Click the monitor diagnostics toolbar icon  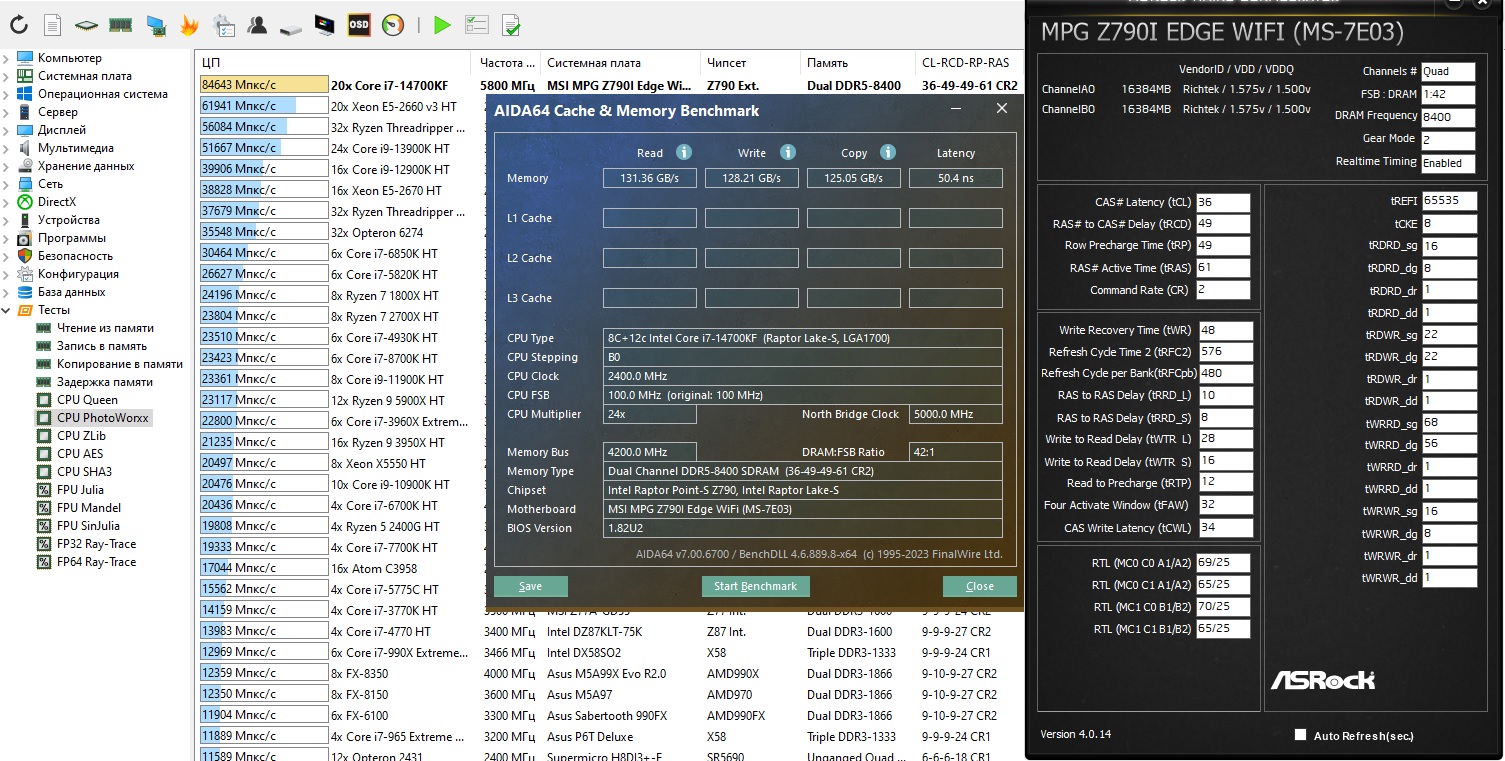pyautogui.click(x=325, y=25)
